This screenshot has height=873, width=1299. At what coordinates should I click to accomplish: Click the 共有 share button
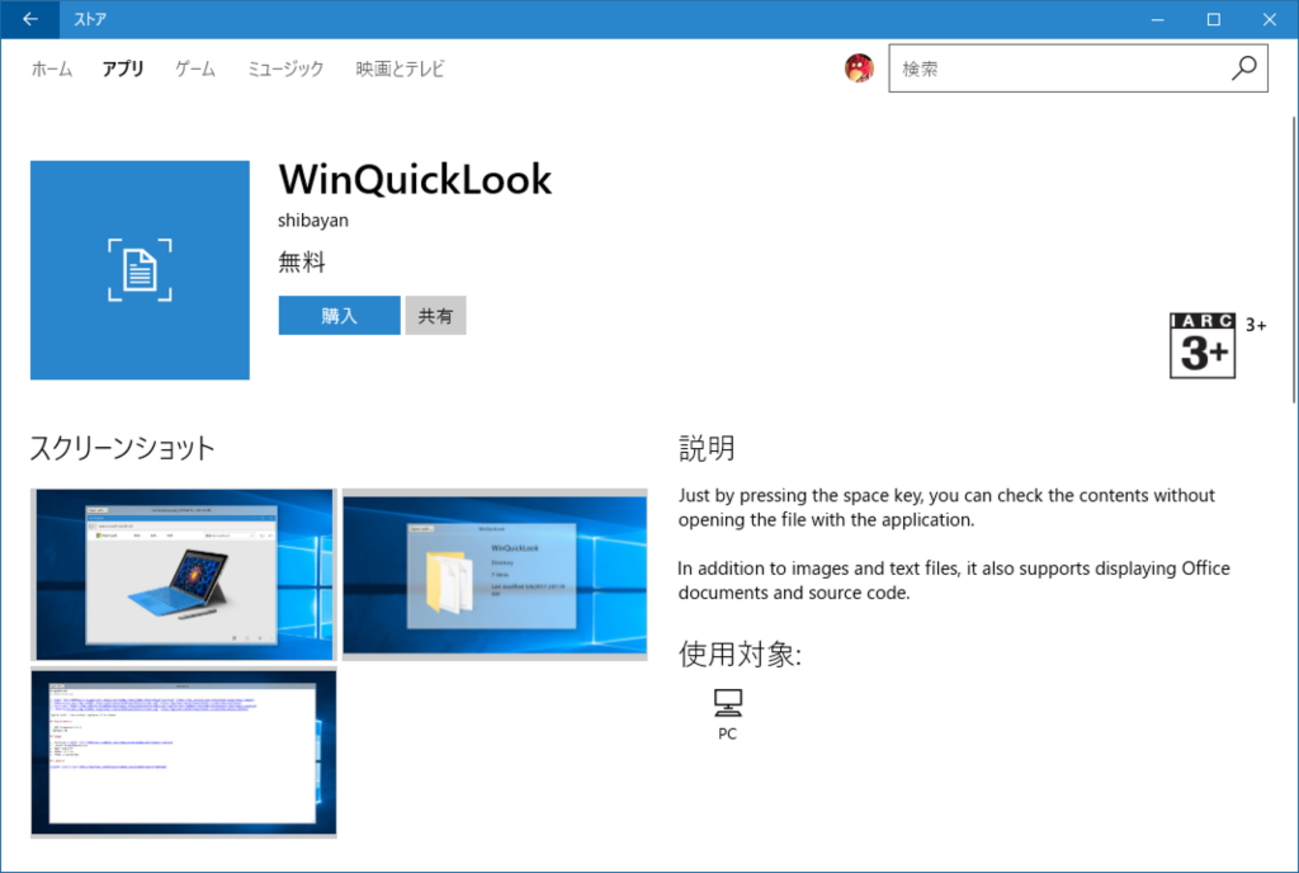436,316
